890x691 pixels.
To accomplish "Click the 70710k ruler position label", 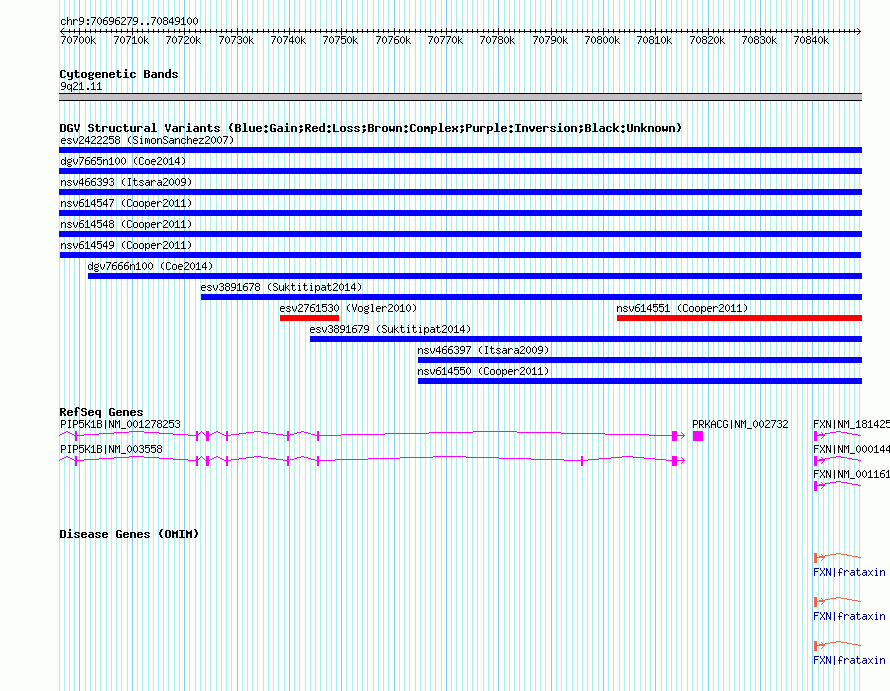I will click(131, 40).
